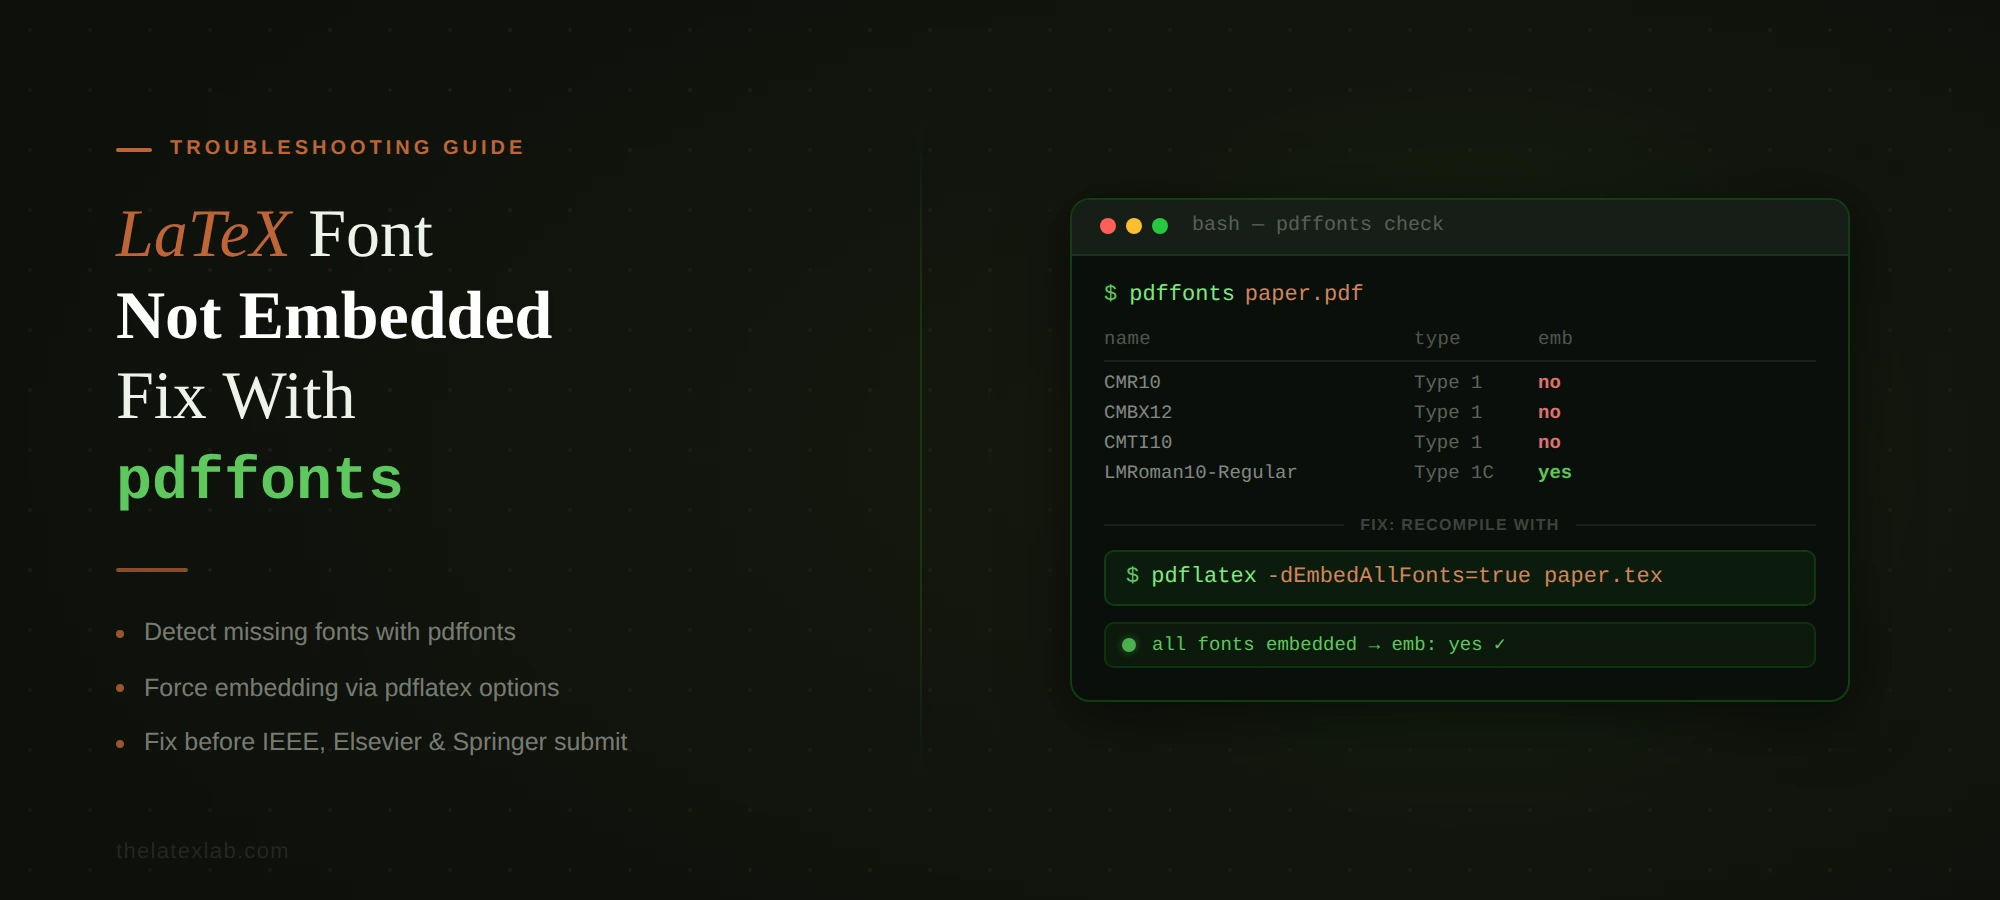The height and width of the screenshot is (900, 2000).
Task: Click 'Force embedding via pdflatex options' bullet
Action: [351, 688]
